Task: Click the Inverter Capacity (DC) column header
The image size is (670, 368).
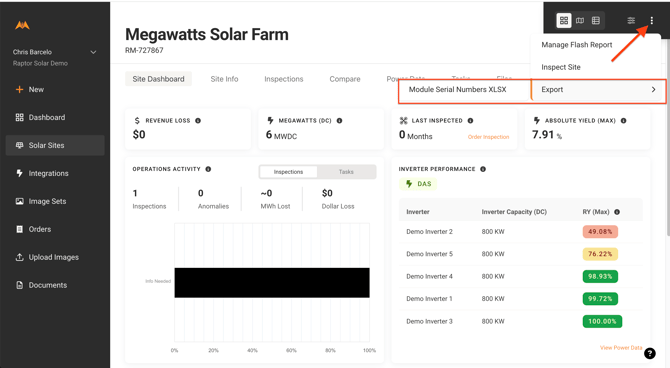Action: (514, 212)
